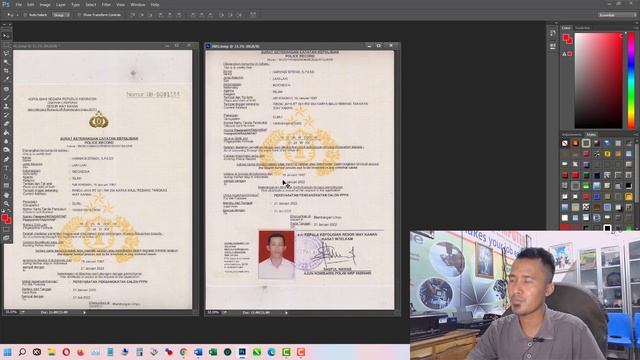640x360 pixels.
Task: Open the Edit menu
Action: [31, 4]
